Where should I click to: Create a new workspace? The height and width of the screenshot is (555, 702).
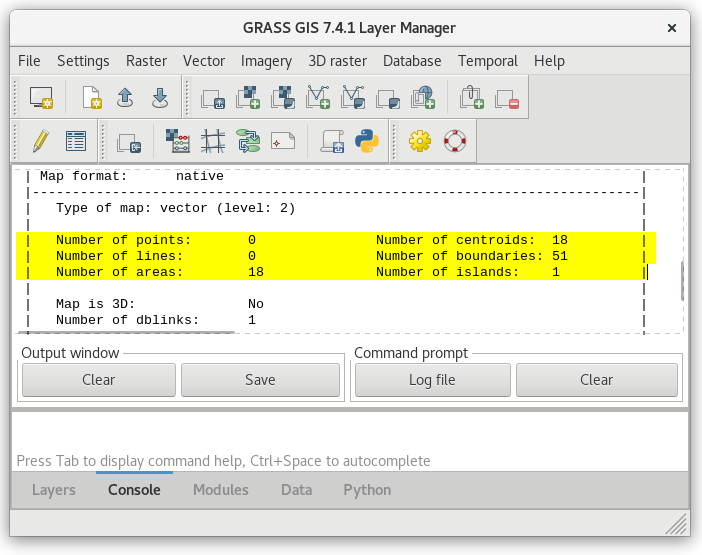click(91, 97)
